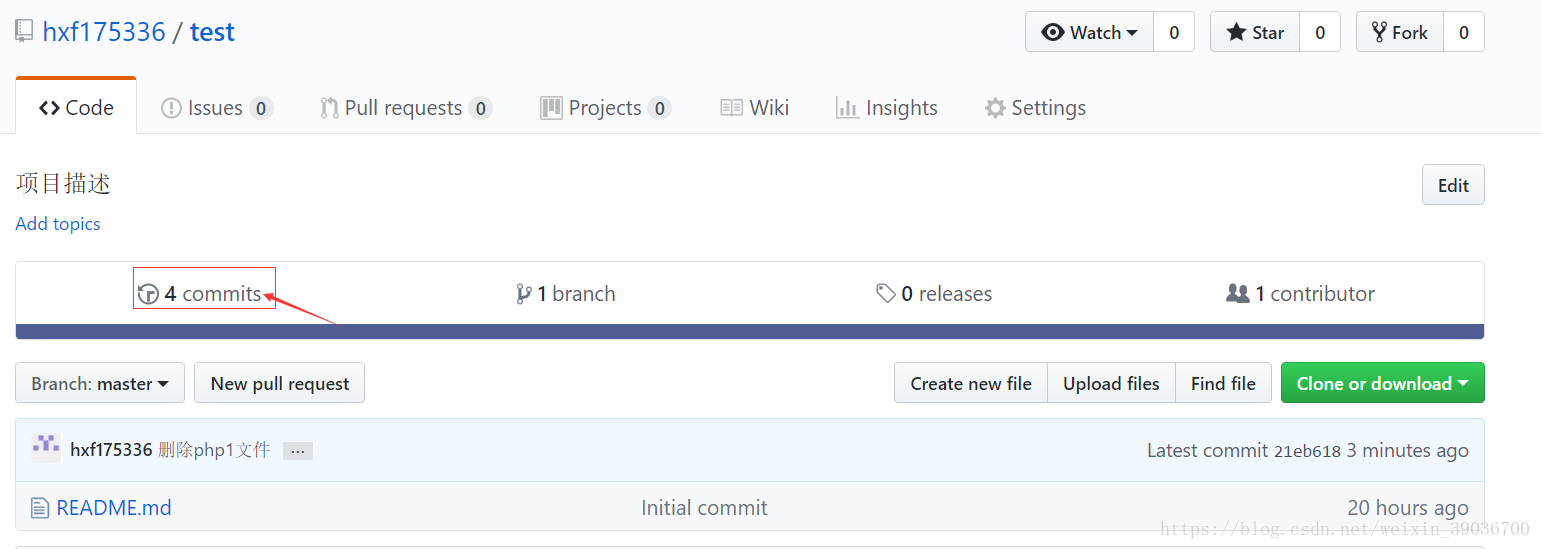1541x549 pixels.
Task: Open the stargazers count next to Star
Action: tap(1320, 32)
